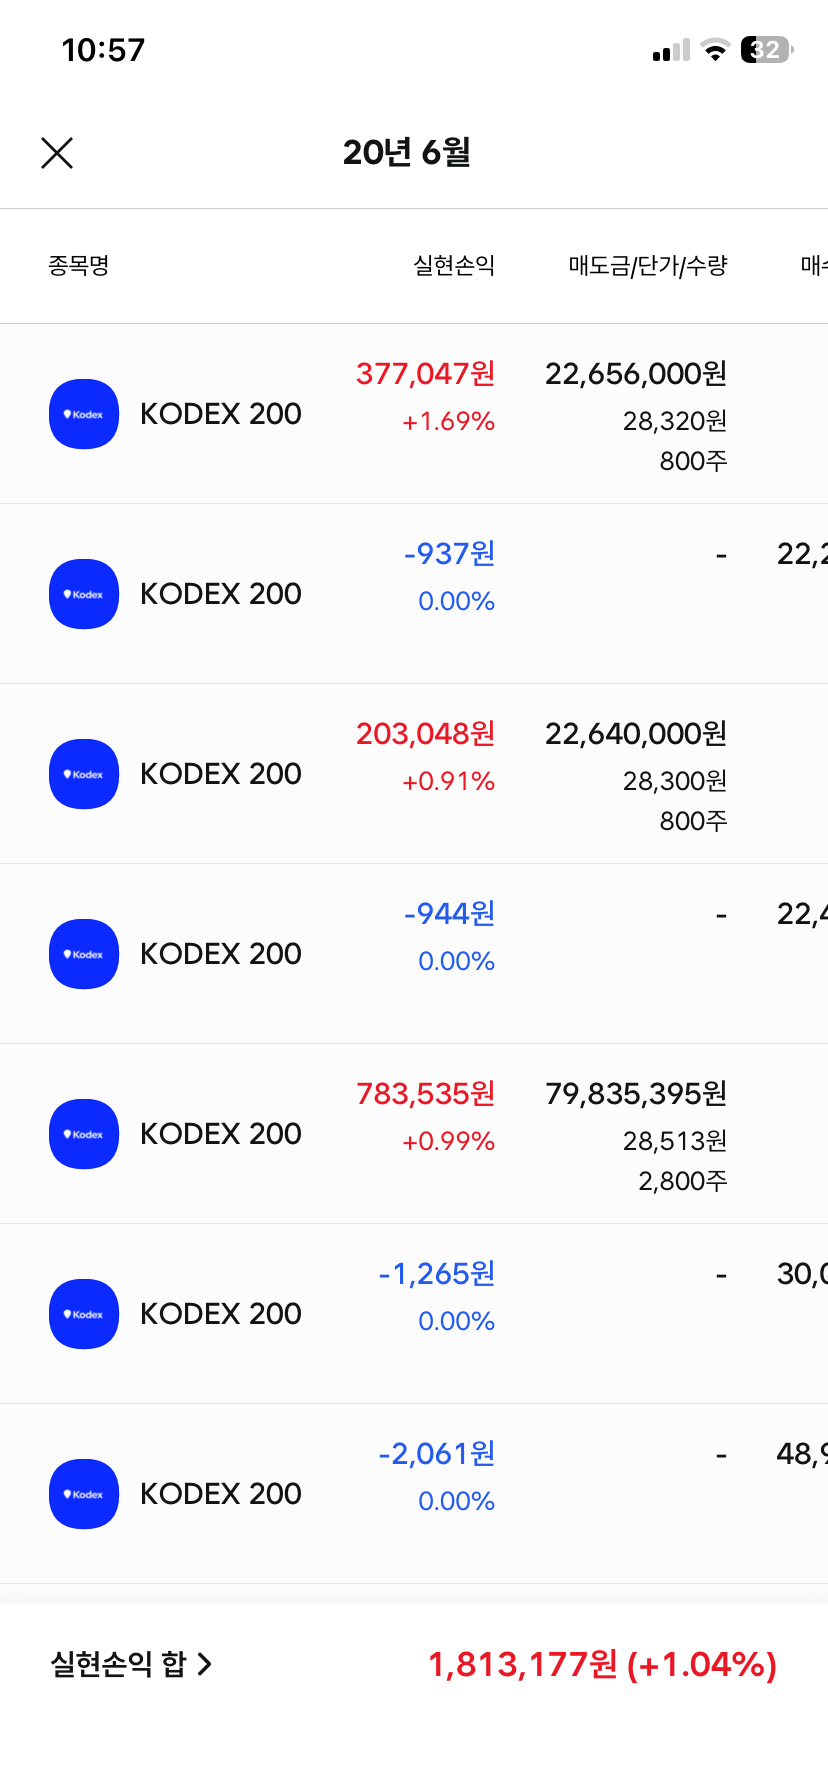This screenshot has width=828, height=1792.
Task: Select the 실현손익 column header
Action: [454, 266]
